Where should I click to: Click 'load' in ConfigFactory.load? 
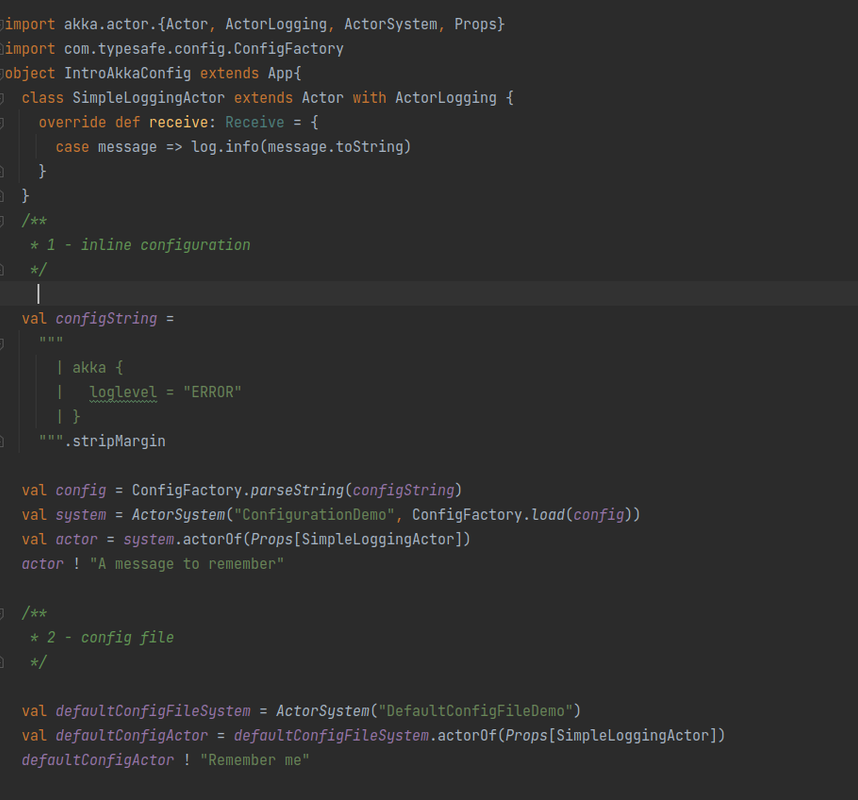coord(547,514)
